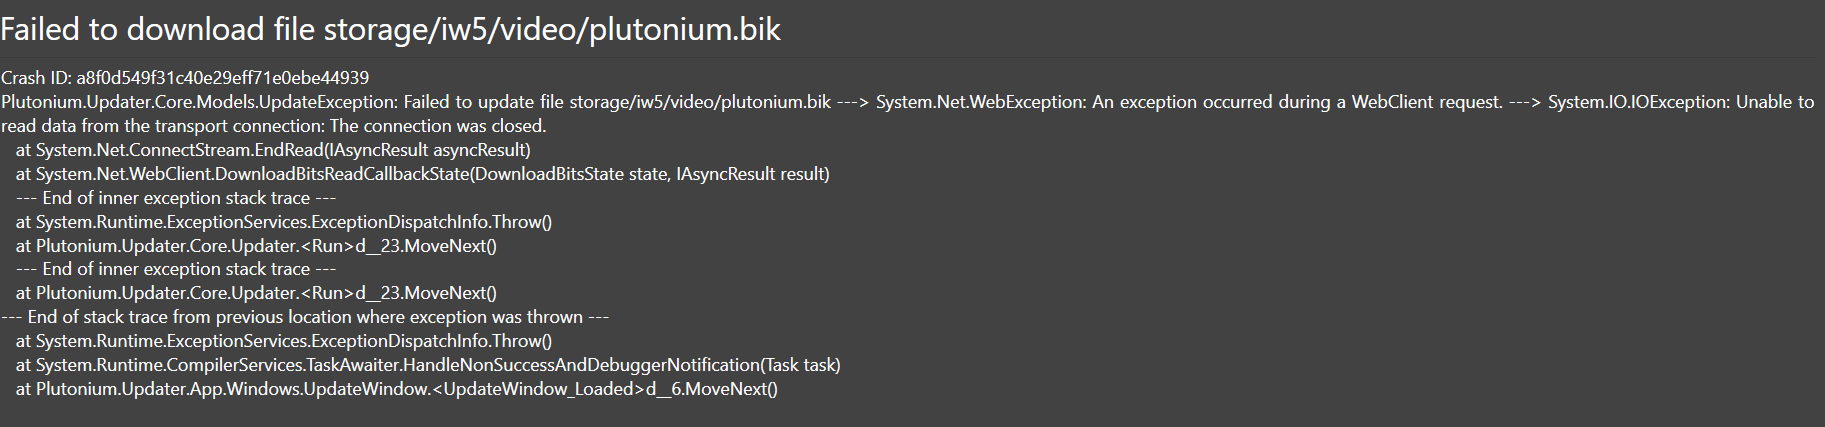Click 'End of stack trace from previous location' line
This screenshot has width=1825, height=427.
click(x=305, y=317)
